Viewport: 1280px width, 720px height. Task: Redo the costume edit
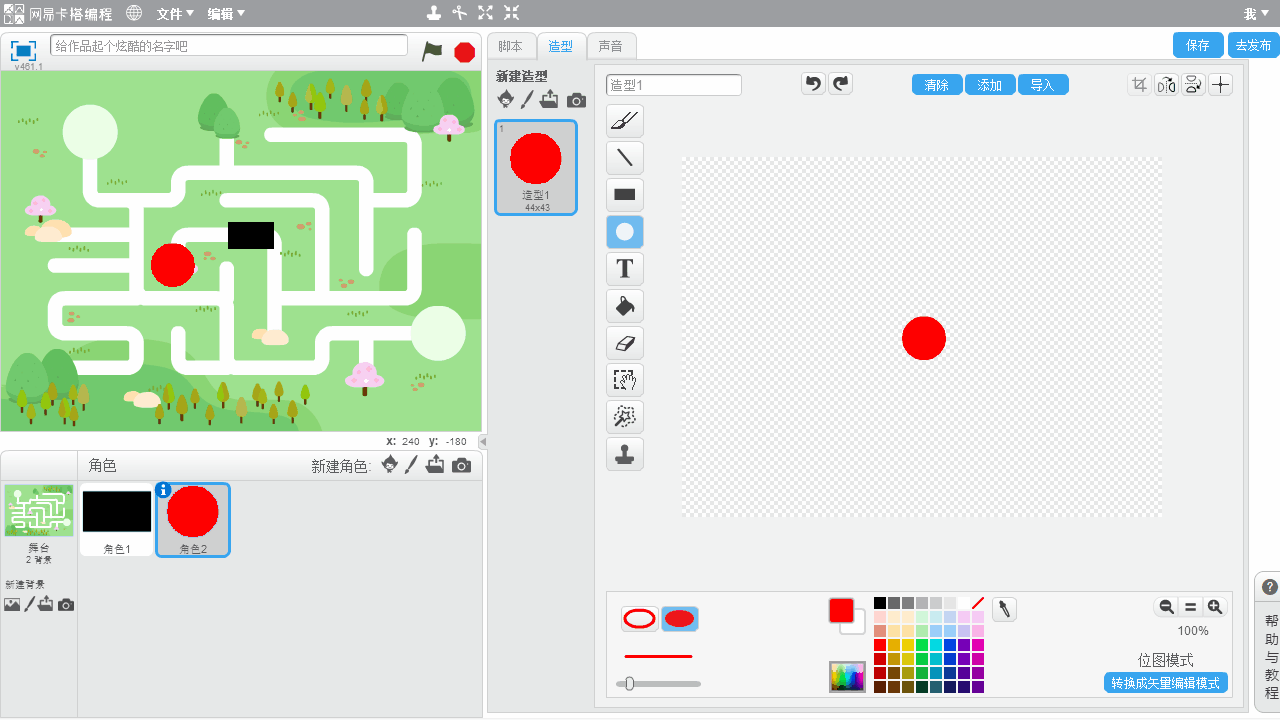click(x=841, y=84)
